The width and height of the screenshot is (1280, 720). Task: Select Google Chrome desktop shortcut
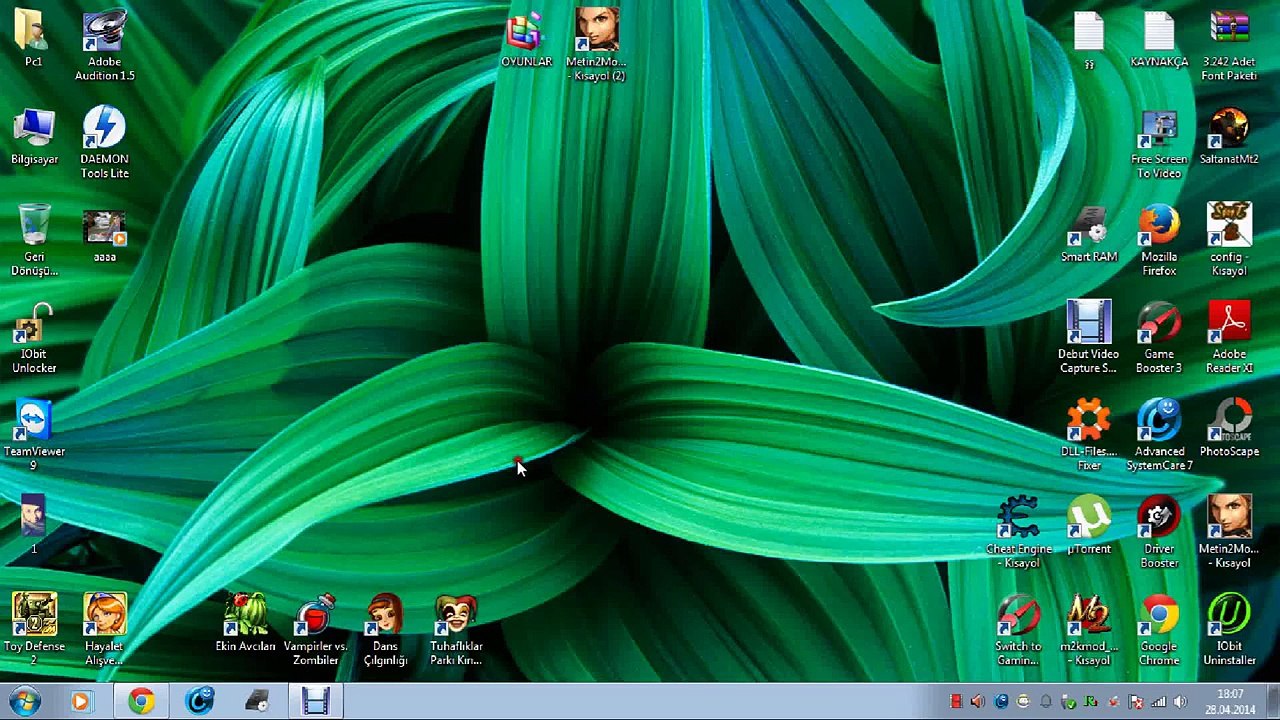[x=1158, y=617]
